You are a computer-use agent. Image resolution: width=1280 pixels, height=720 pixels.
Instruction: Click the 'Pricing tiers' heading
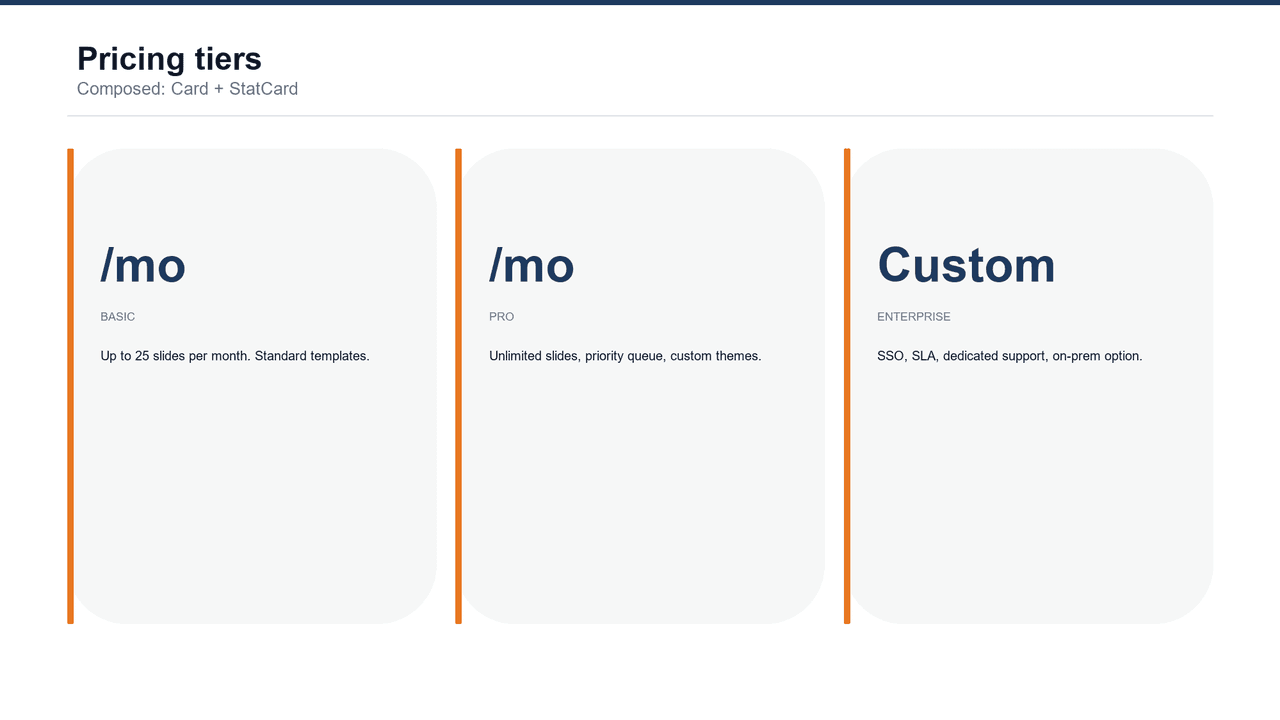click(169, 59)
